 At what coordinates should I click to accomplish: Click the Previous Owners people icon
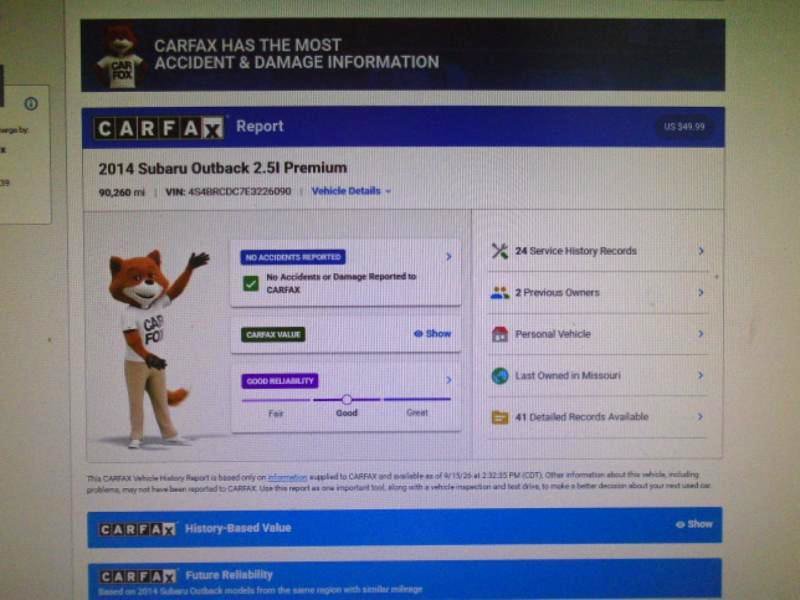(x=499, y=293)
